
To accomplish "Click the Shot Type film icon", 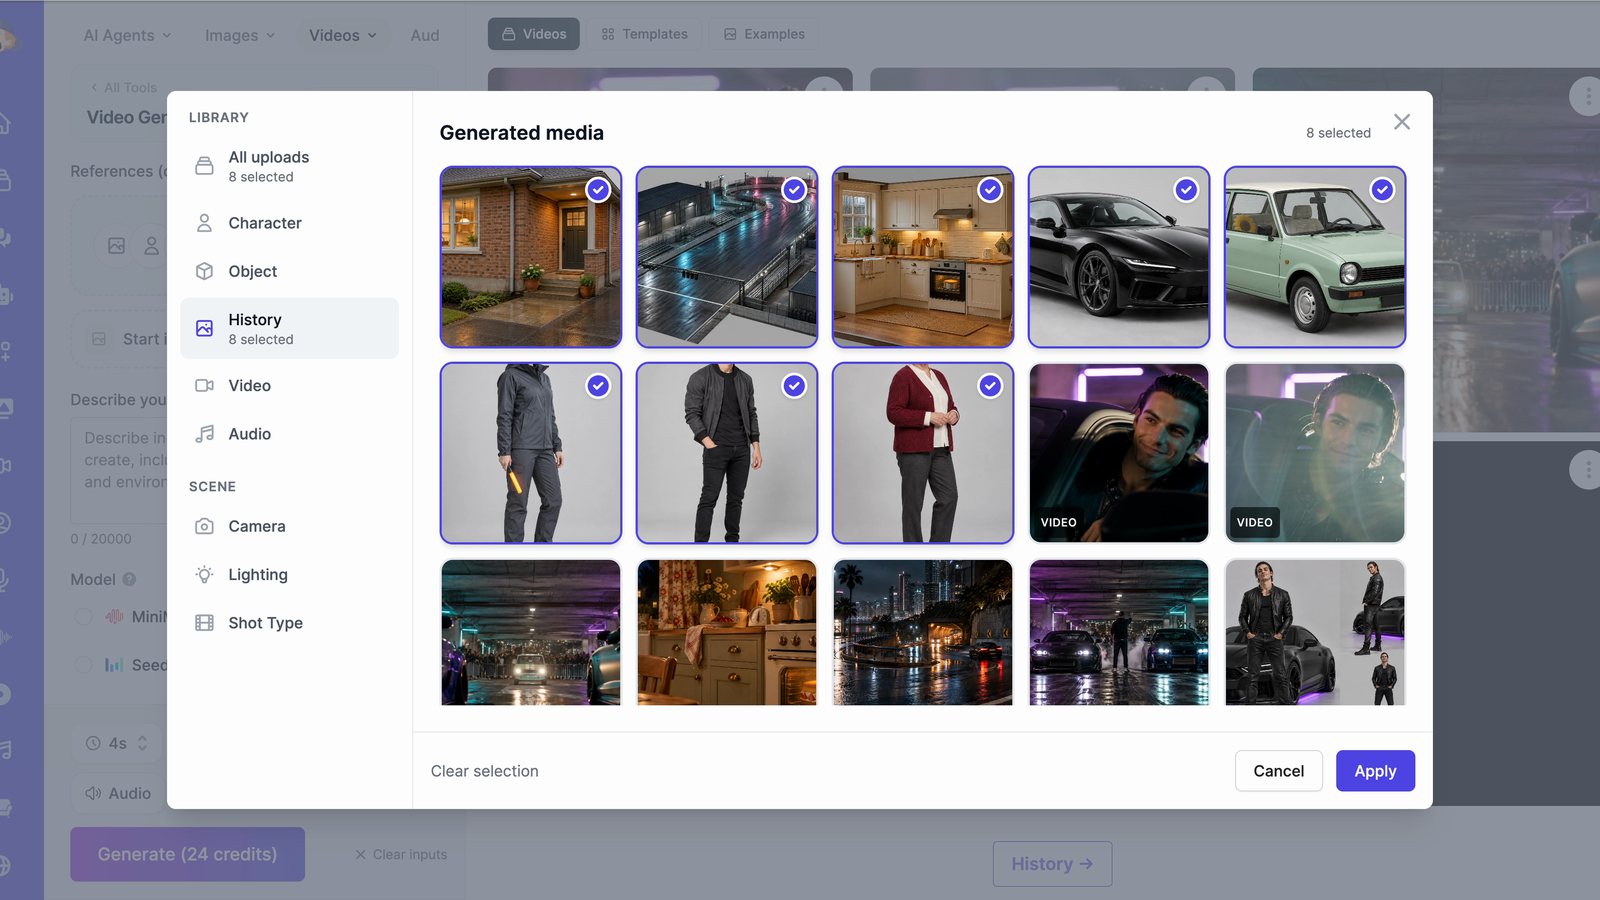I will (x=204, y=623).
